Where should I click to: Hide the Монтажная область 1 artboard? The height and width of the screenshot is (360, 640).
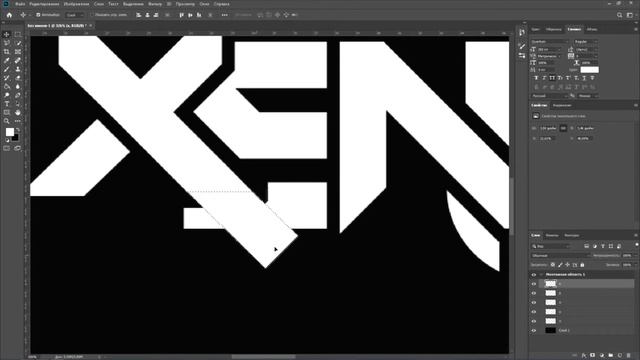point(534,275)
